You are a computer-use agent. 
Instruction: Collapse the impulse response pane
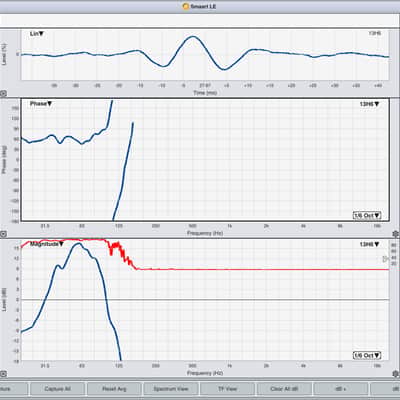point(3,94)
